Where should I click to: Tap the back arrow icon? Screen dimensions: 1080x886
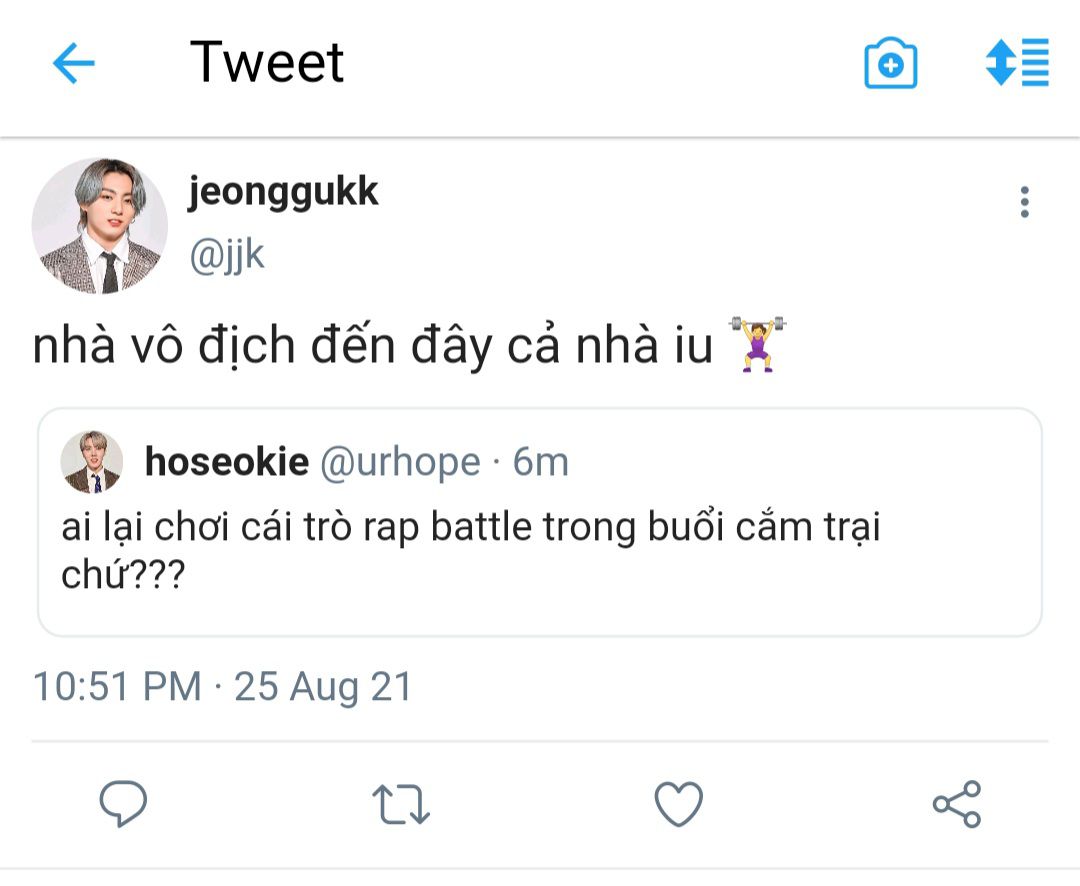tap(73, 65)
